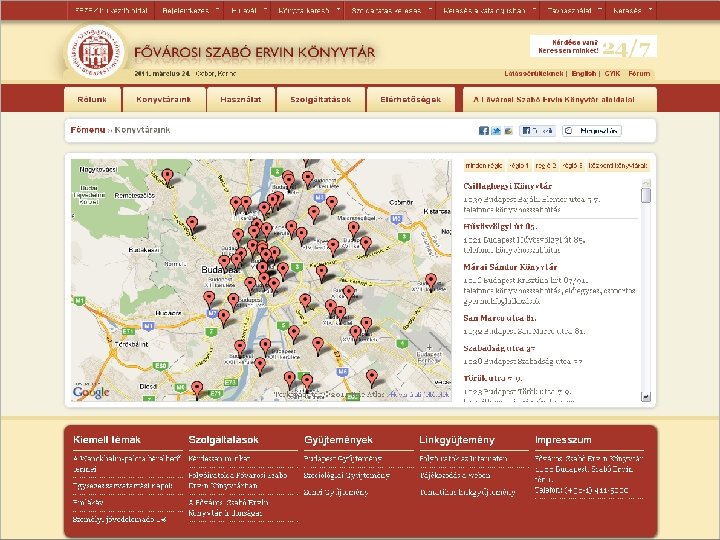The width and height of the screenshot is (720, 540).
Task: Open the Kérdezzen minket footer link
Action: (x=219, y=458)
